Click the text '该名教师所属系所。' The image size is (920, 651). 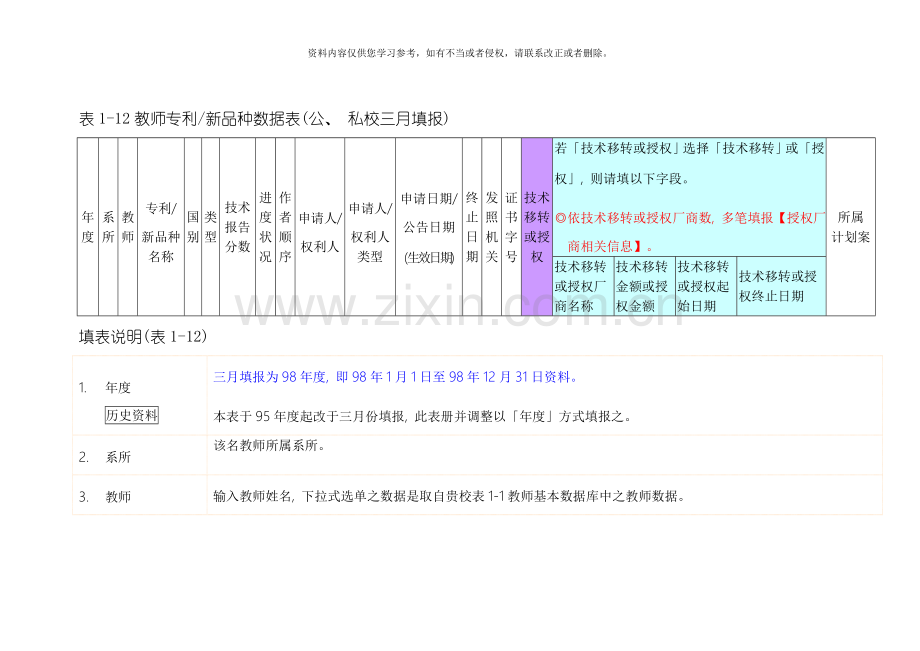coord(270,446)
